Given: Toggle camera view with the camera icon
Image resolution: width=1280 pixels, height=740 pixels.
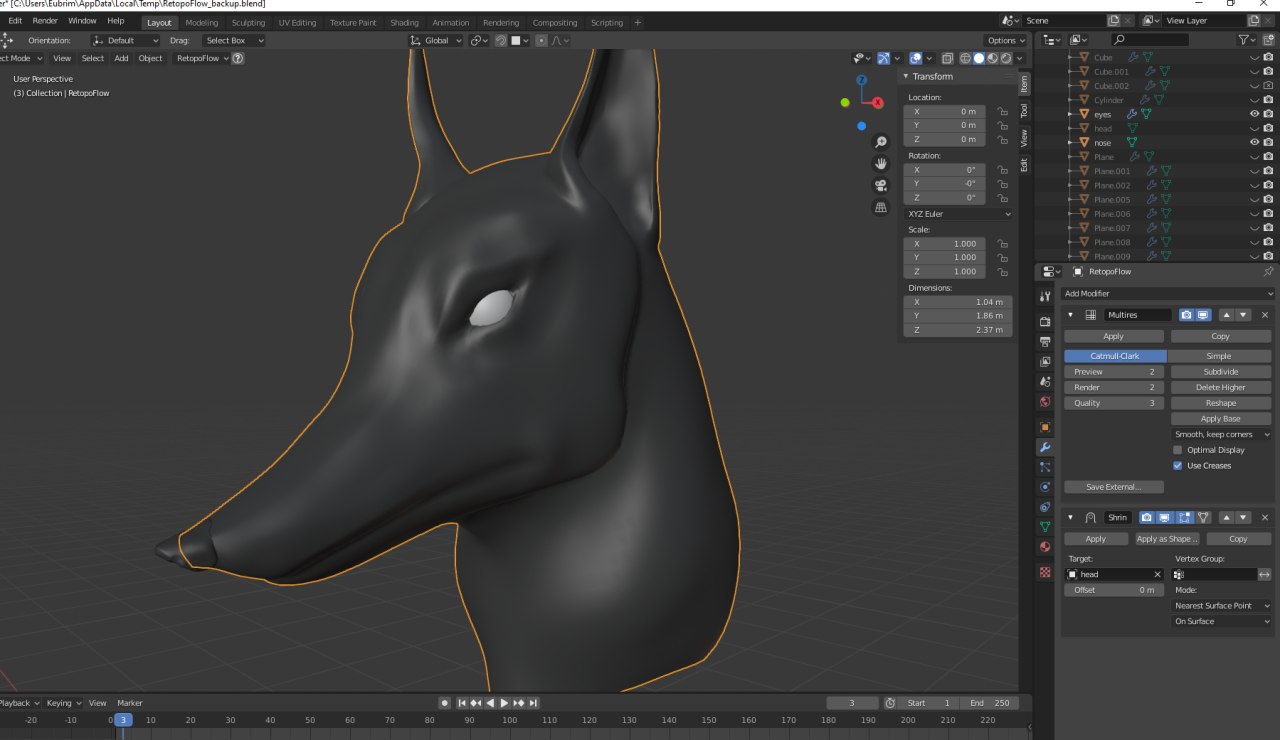Looking at the screenshot, I should (881, 186).
